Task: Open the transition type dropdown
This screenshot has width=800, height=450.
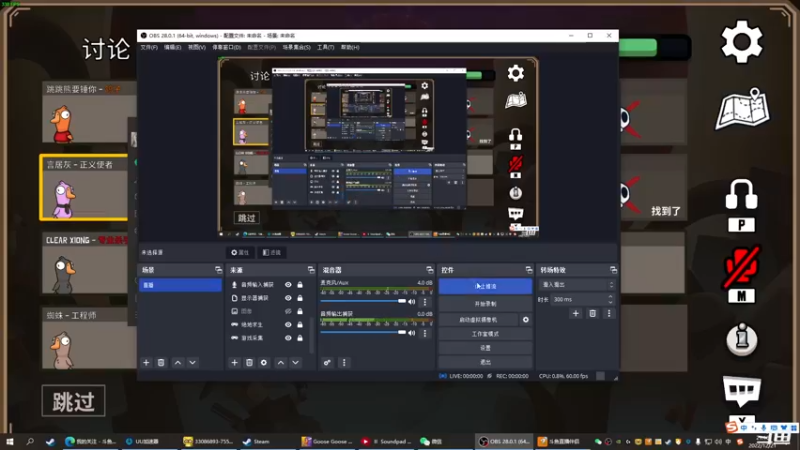Action: click(x=577, y=285)
